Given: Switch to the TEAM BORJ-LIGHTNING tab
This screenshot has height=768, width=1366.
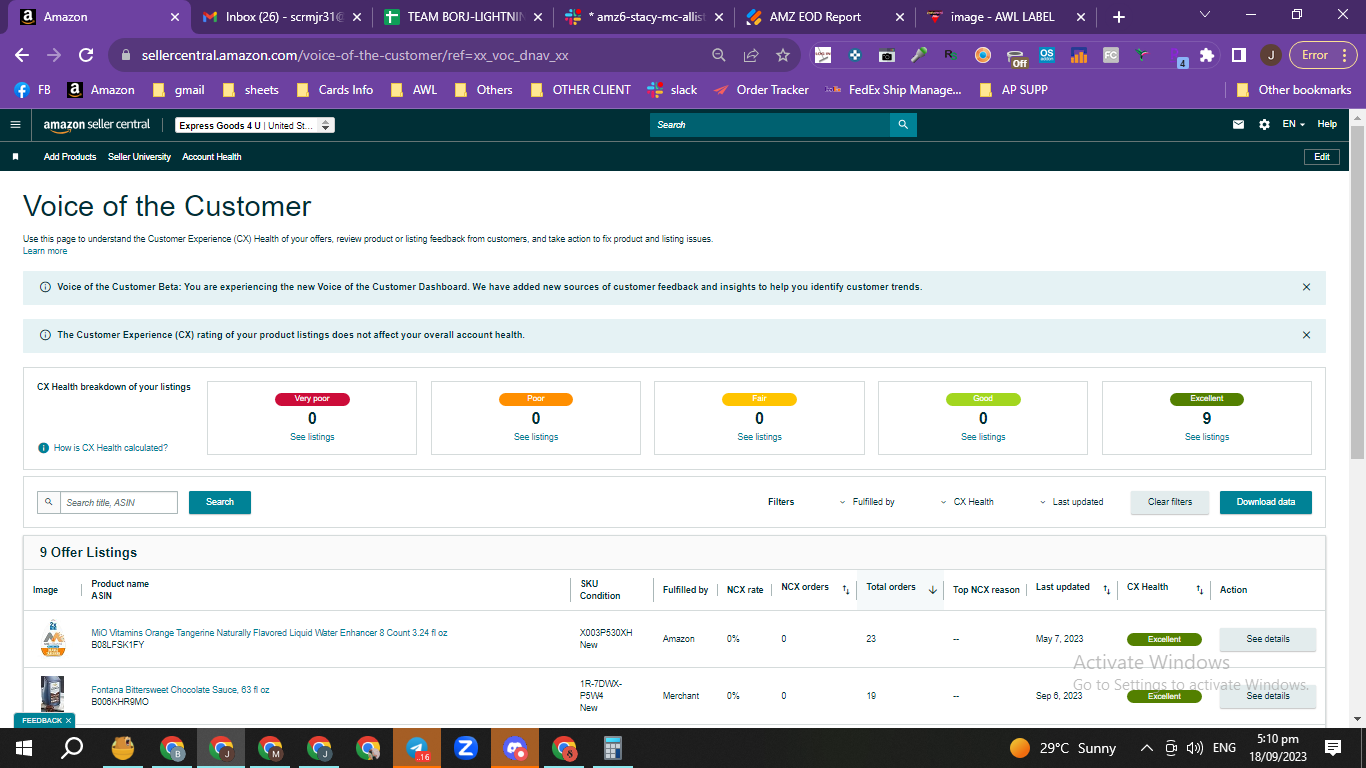Looking at the screenshot, I should (462, 17).
